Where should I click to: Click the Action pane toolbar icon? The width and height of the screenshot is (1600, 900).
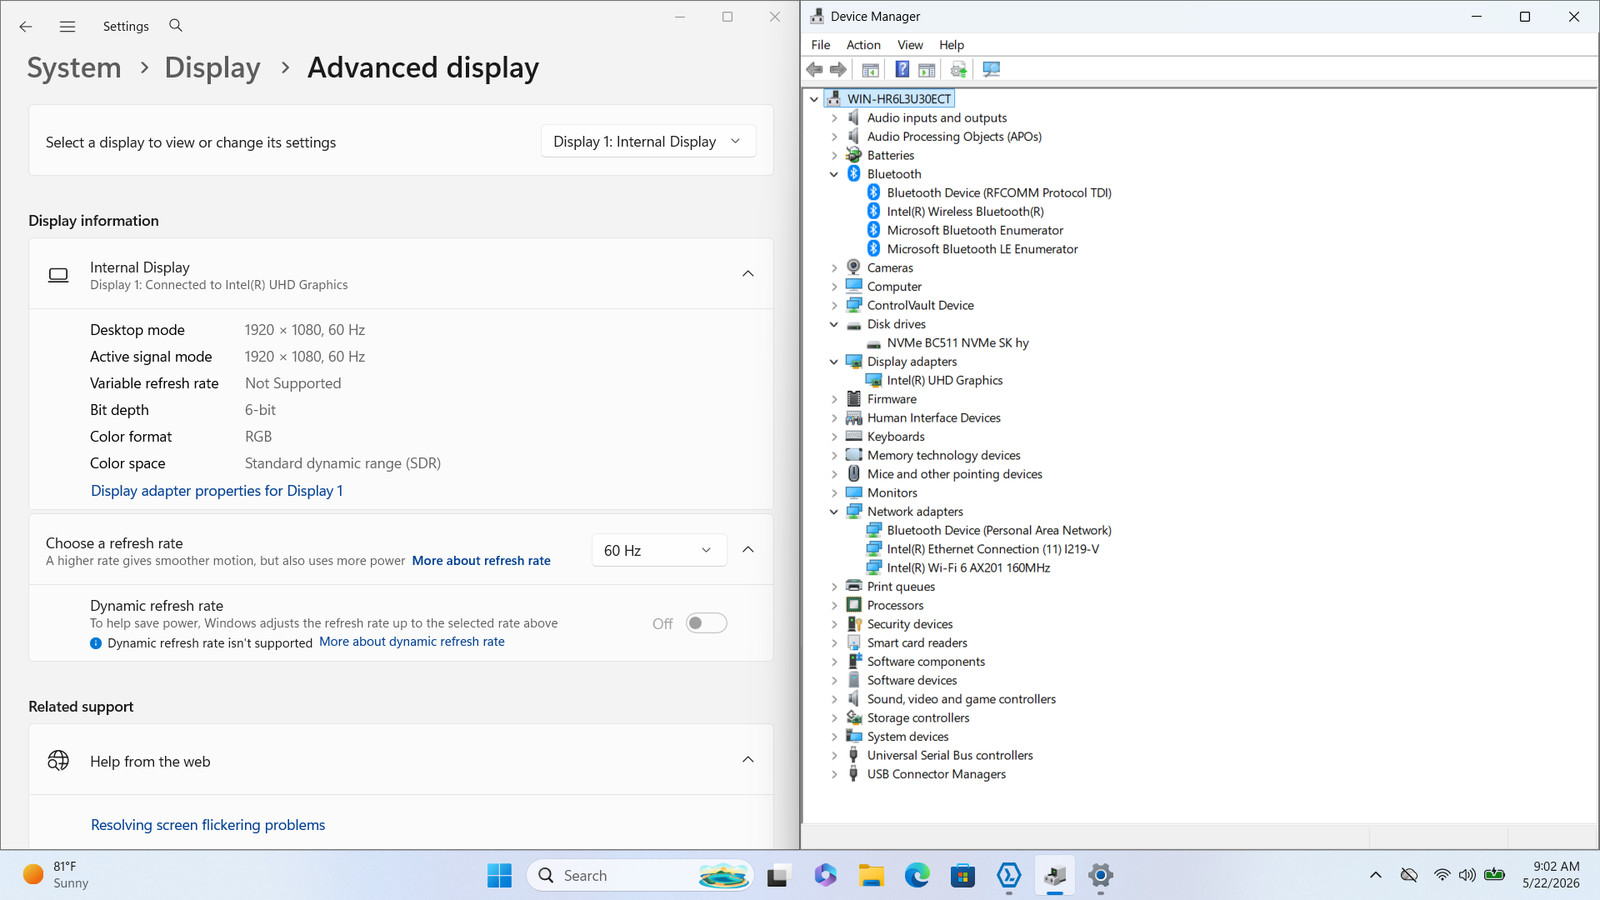pos(927,69)
